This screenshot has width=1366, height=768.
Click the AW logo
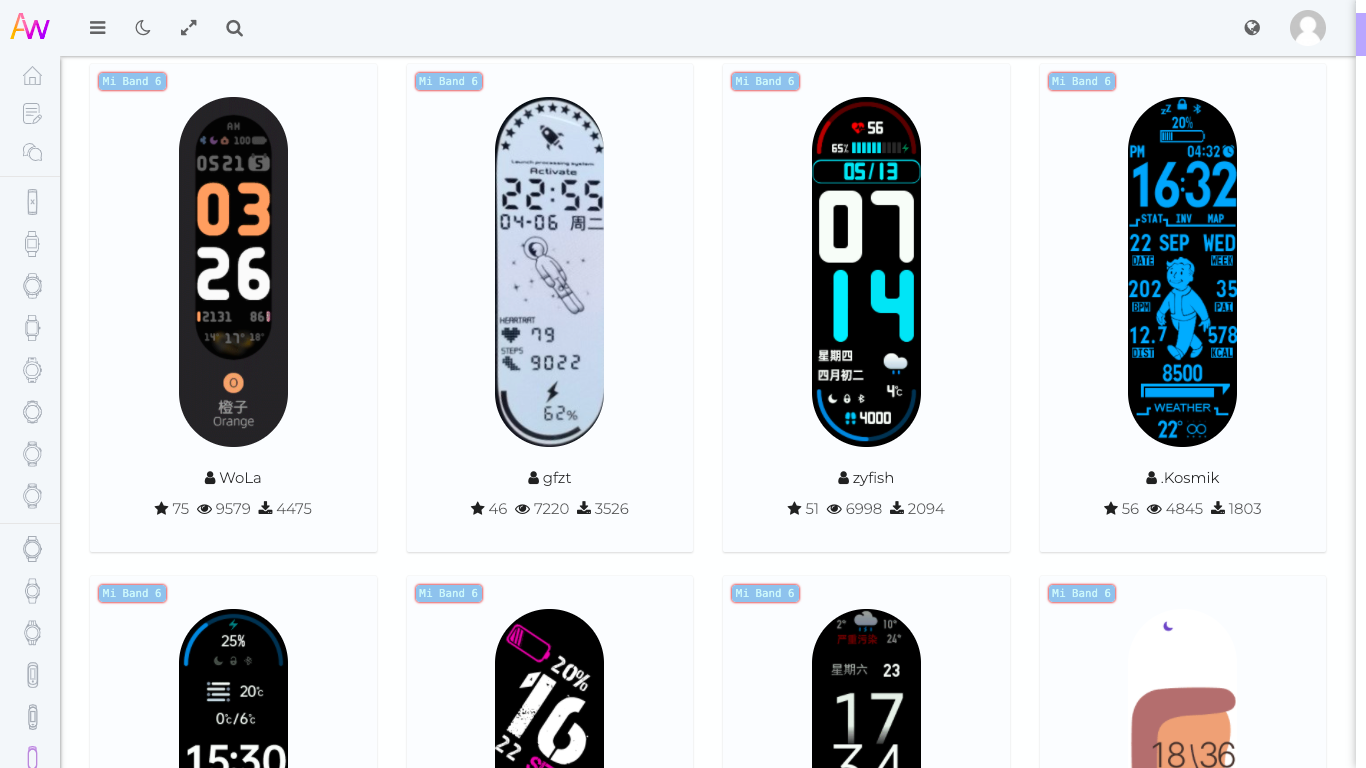click(30, 27)
